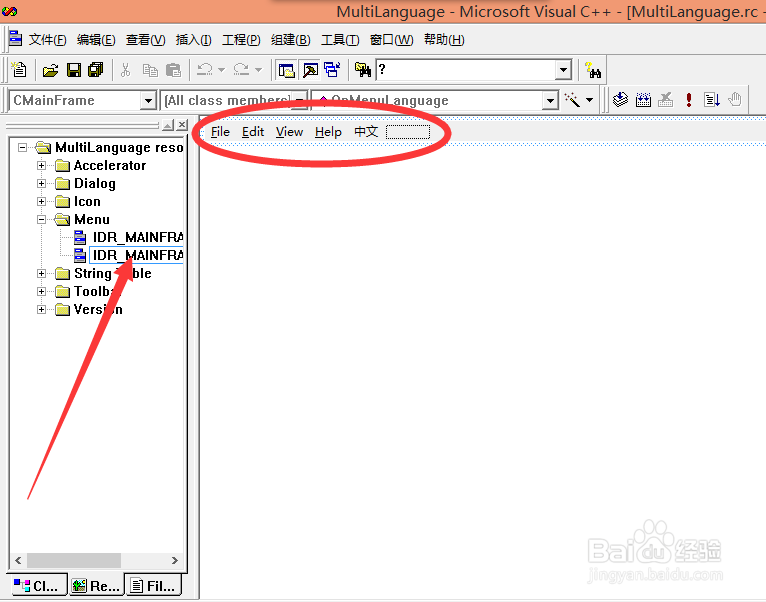766x602 pixels.
Task: Click File in the menu editor
Action: click(x=220, y=132)
